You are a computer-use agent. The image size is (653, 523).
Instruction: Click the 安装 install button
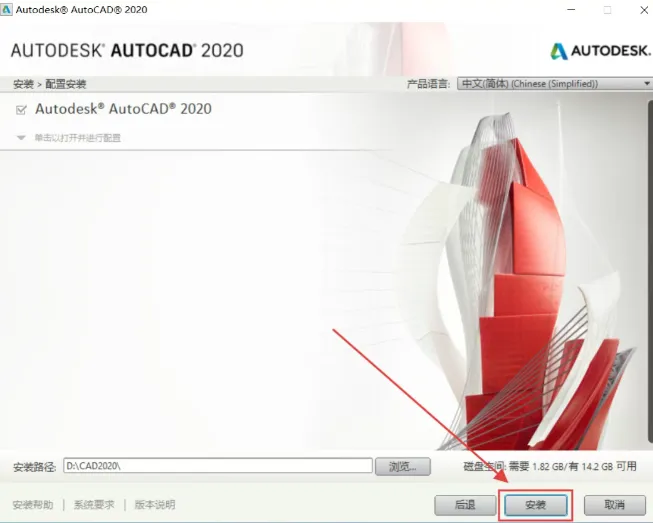pos(536,505)
